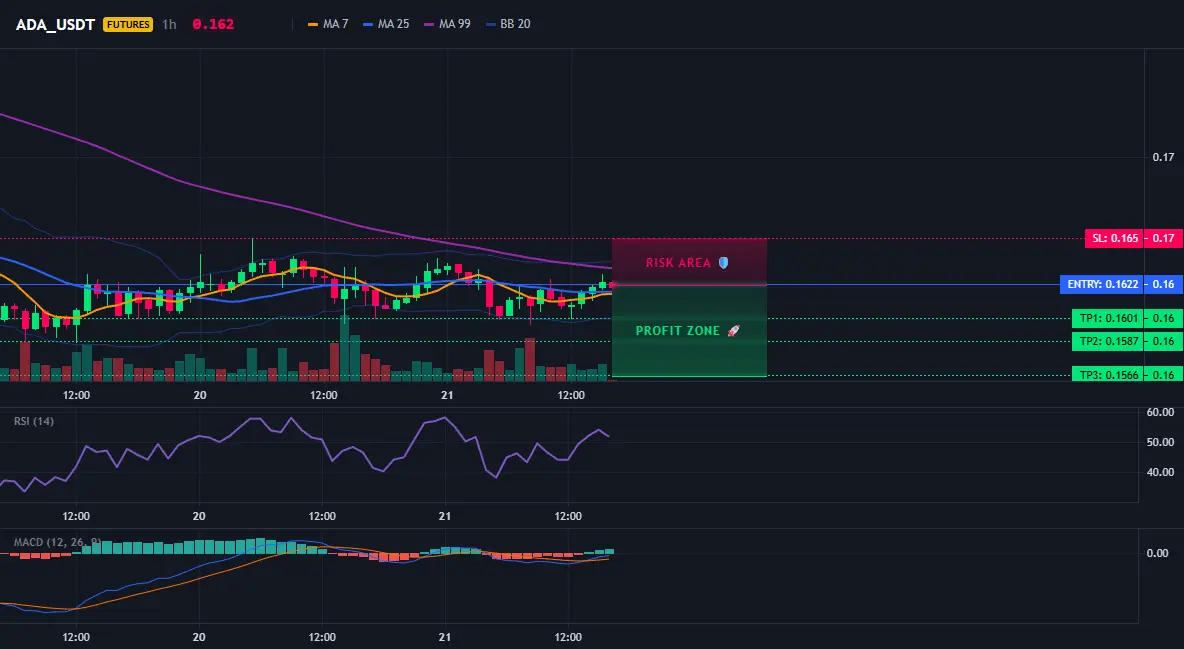Screen dimensions: 1184x649
Task: Click the MACD (12, 26, 9) indicator label
Action: click(x=57, y=542)
